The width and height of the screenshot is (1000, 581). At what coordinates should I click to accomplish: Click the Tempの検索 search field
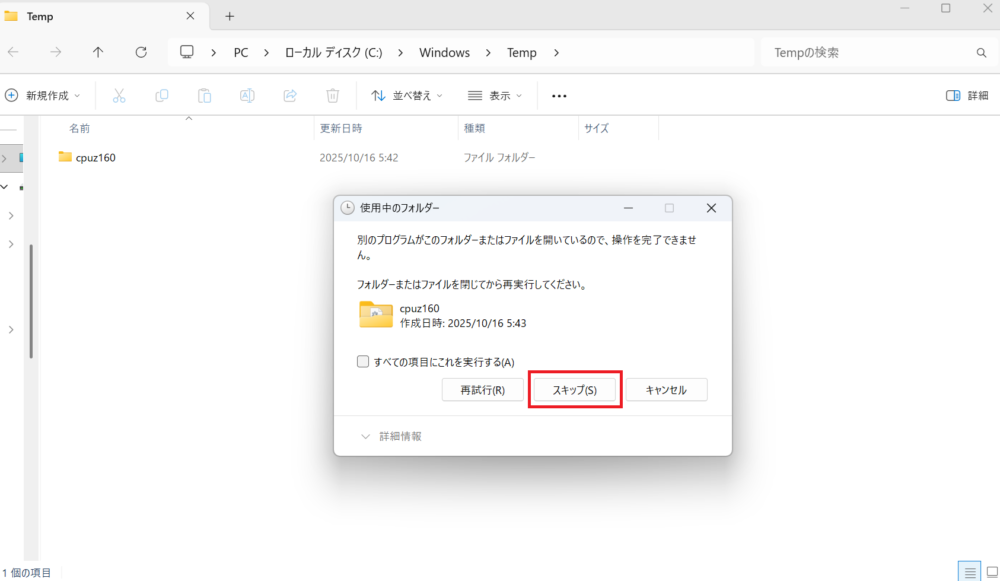pos(865,52)
